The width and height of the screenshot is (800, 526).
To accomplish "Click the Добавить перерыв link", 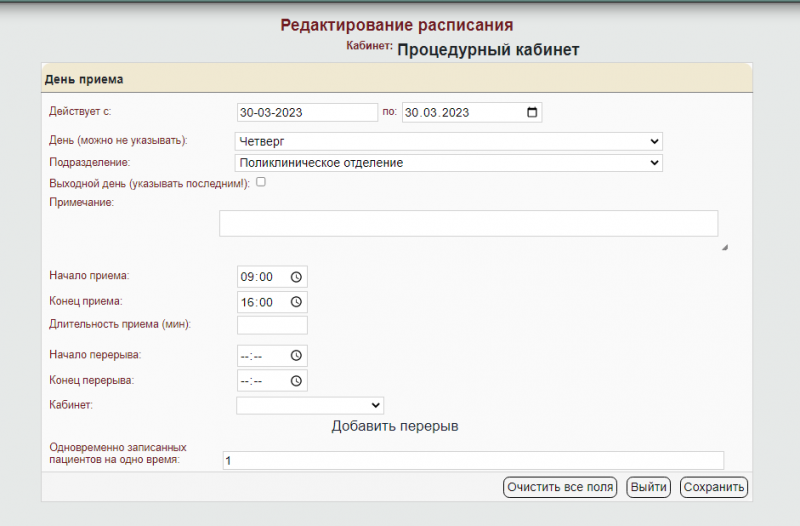I will click(x=394, y=426).
